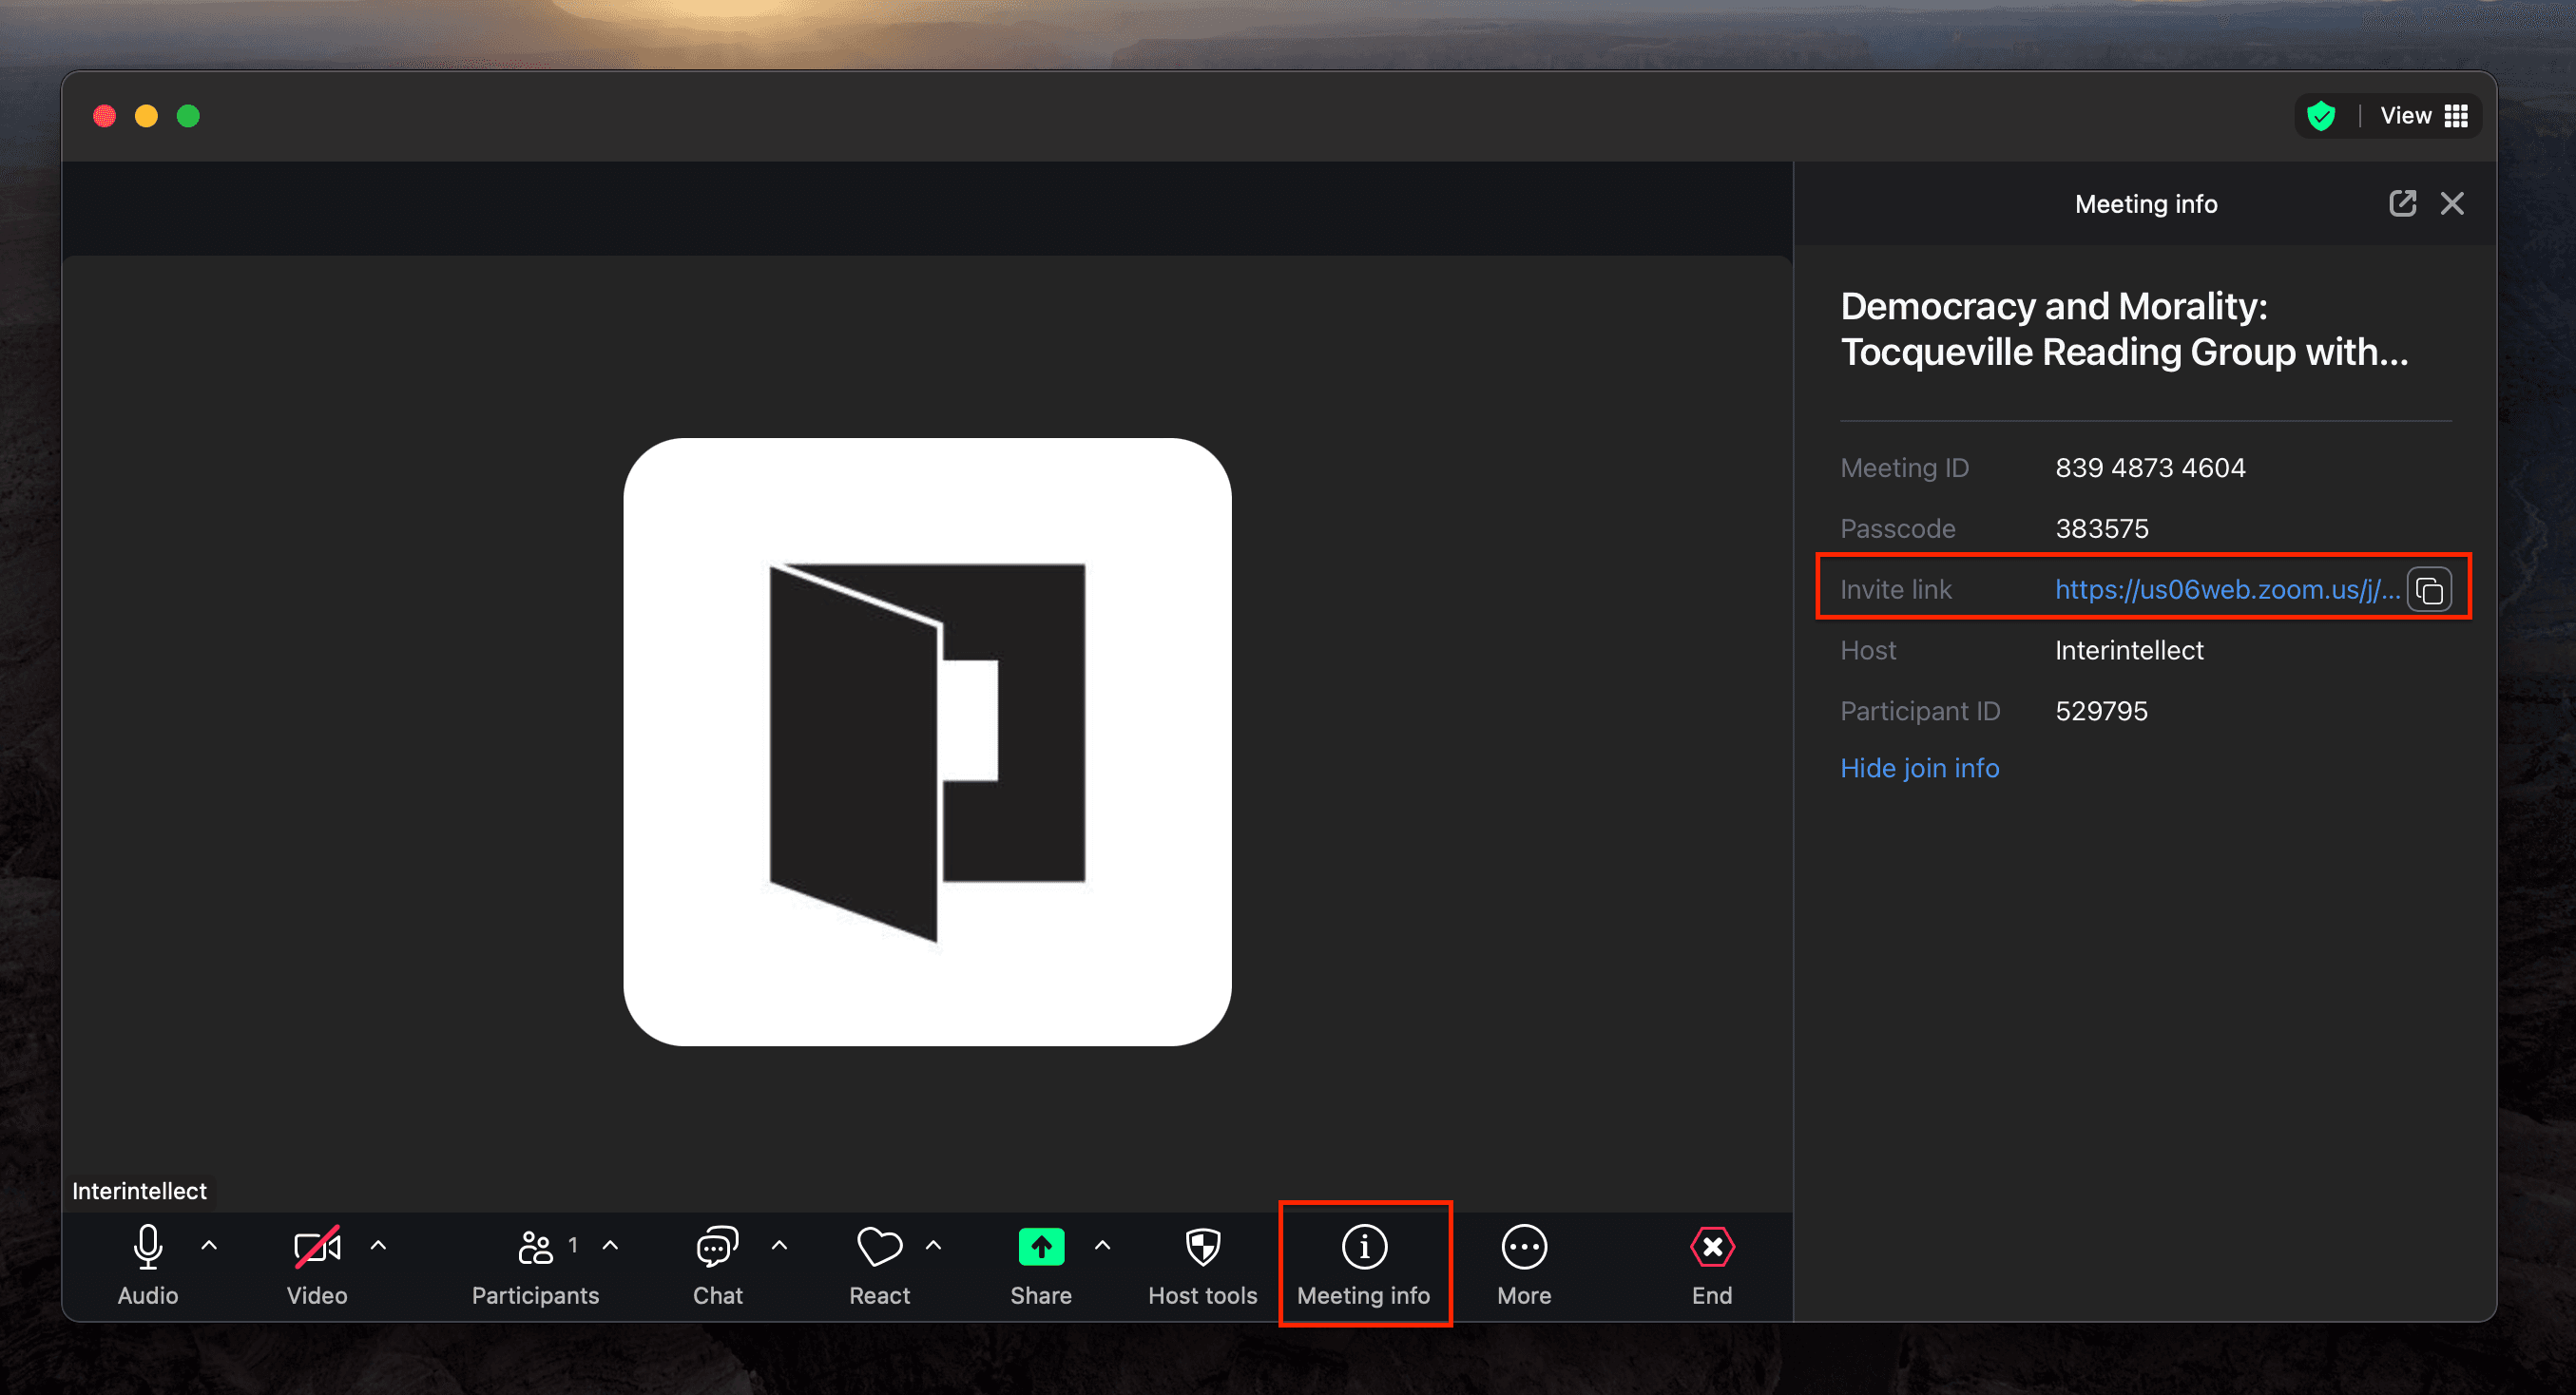
Task: Open the Chat panel
Action: [x=717, y=1264]
